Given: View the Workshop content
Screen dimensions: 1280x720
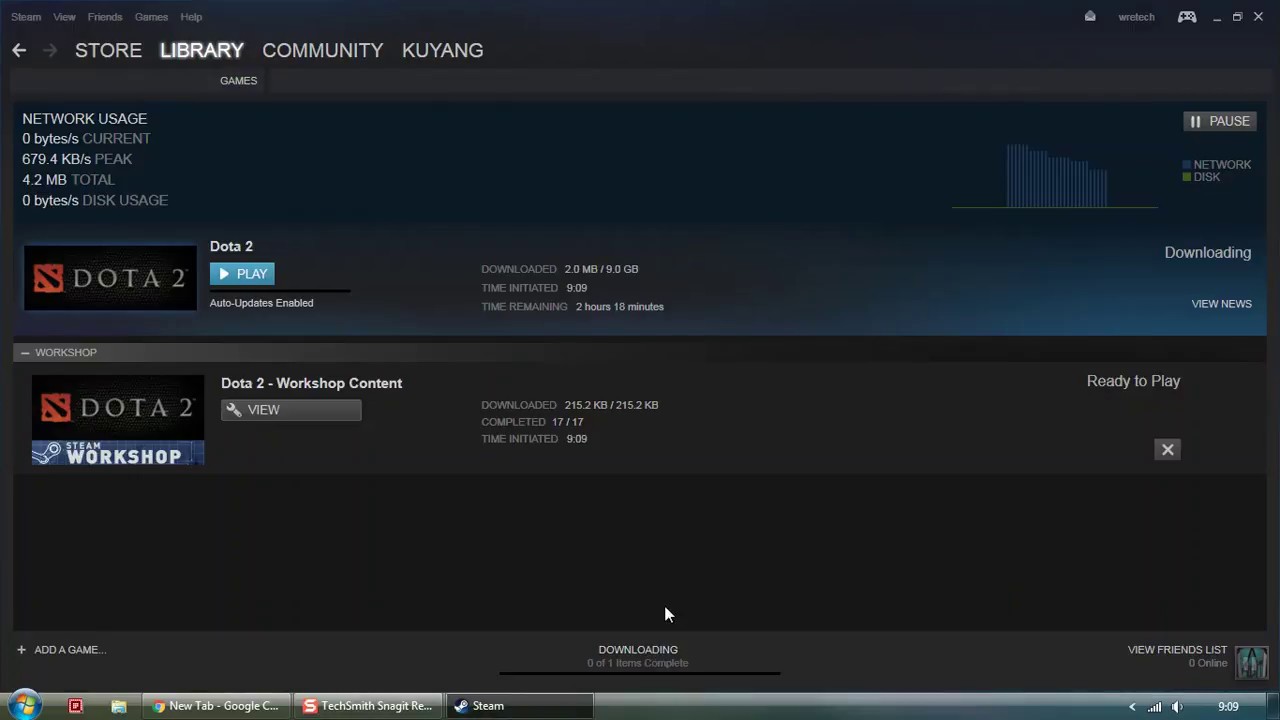Looking at the screenshot, I should click(291, 410).
